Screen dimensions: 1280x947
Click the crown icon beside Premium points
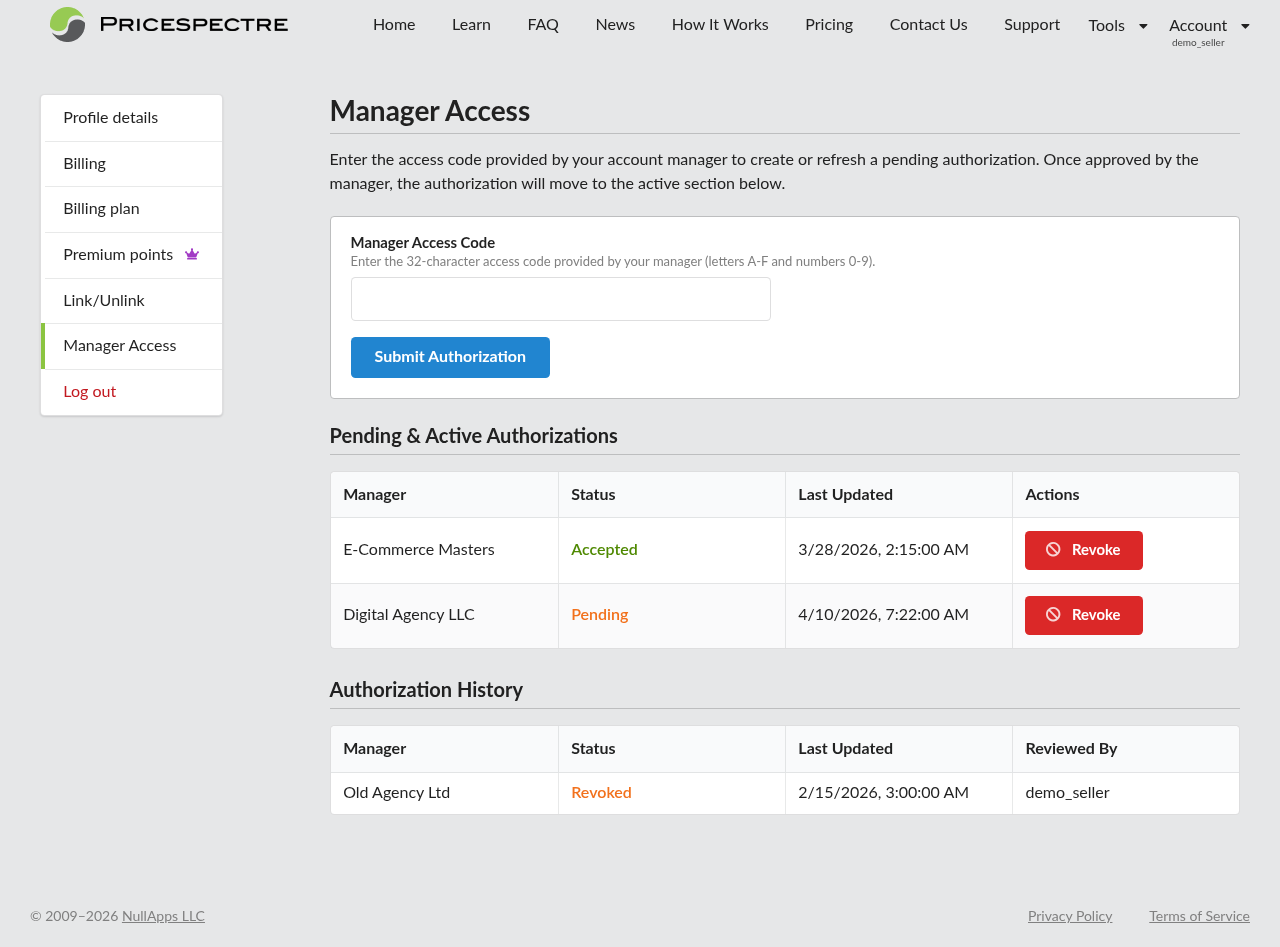point(192,254)
